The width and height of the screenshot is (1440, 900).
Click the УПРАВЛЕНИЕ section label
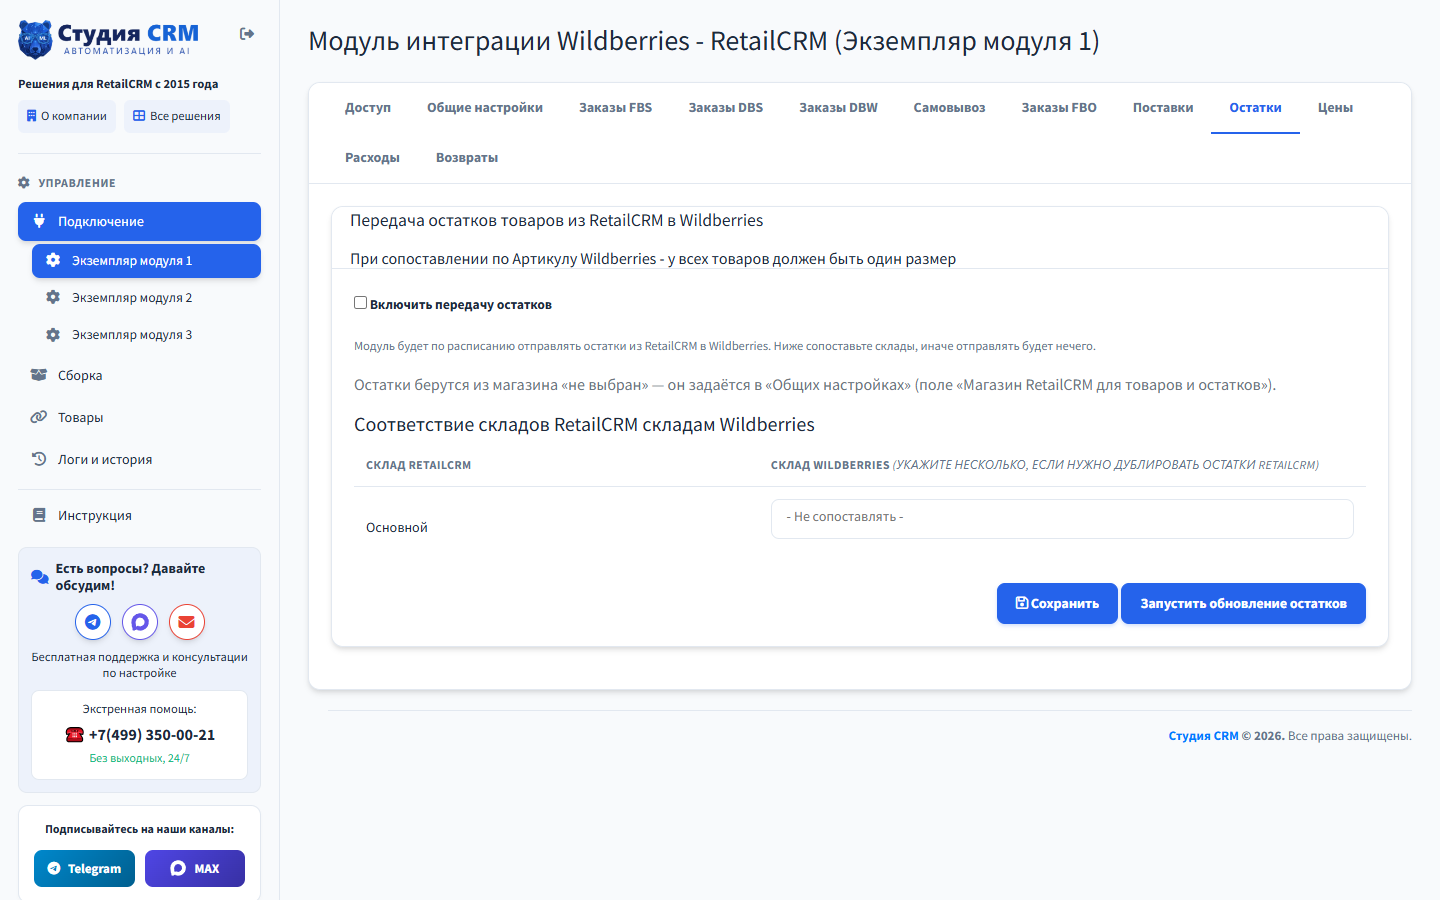[x=77, y=183]
